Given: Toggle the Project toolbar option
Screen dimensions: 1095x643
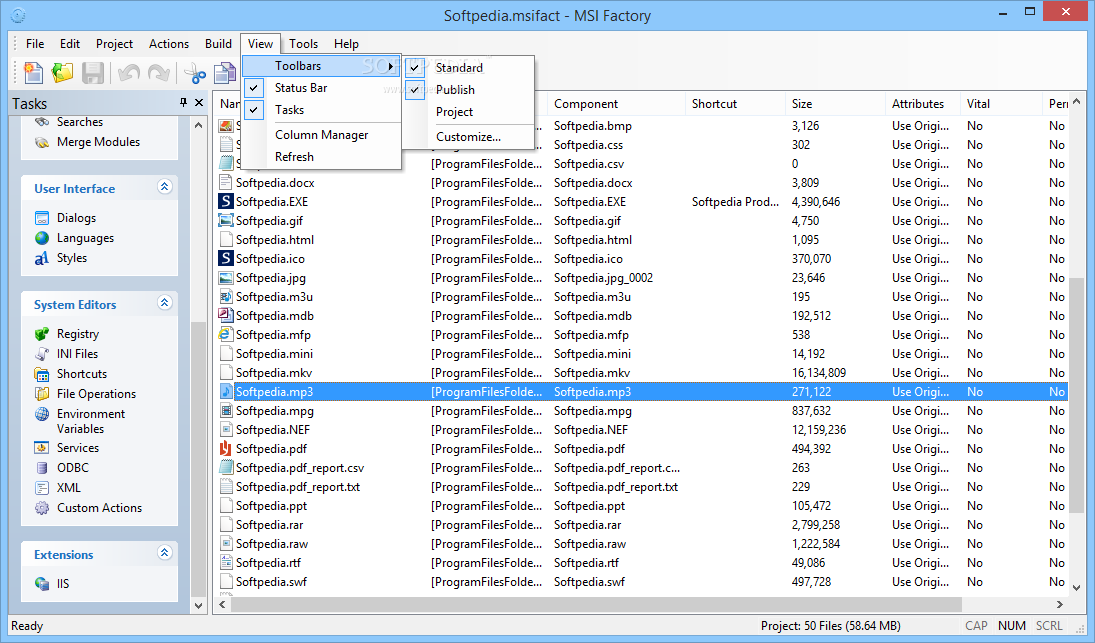Looking at the screenshot, I should click(x=471, y=112).
